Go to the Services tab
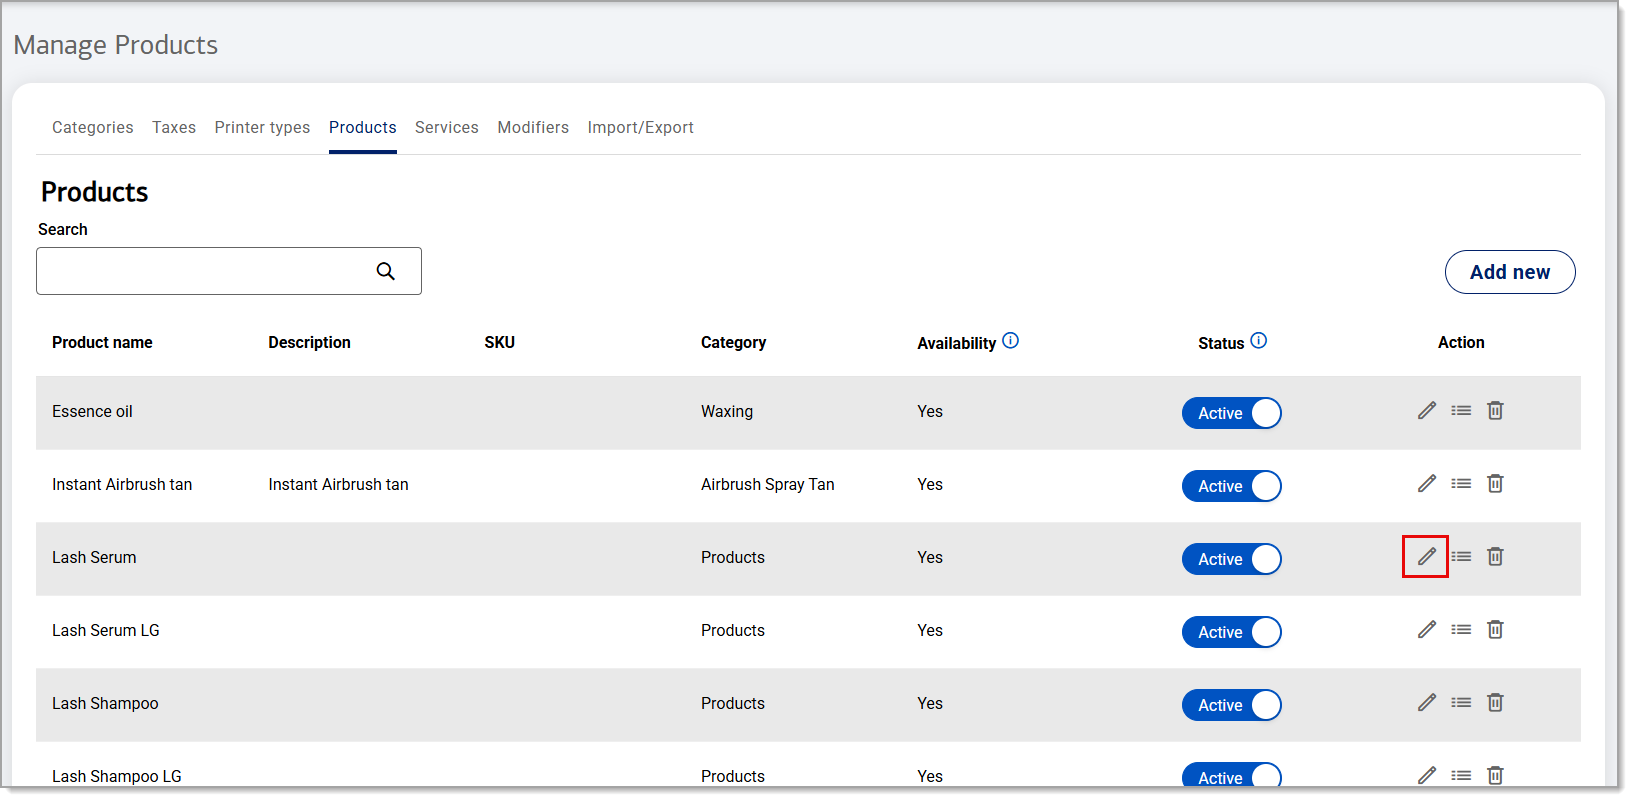Image resolution: width=1631 pixels, height=800 pixels. pyautogui.click(x=447, y=127)
